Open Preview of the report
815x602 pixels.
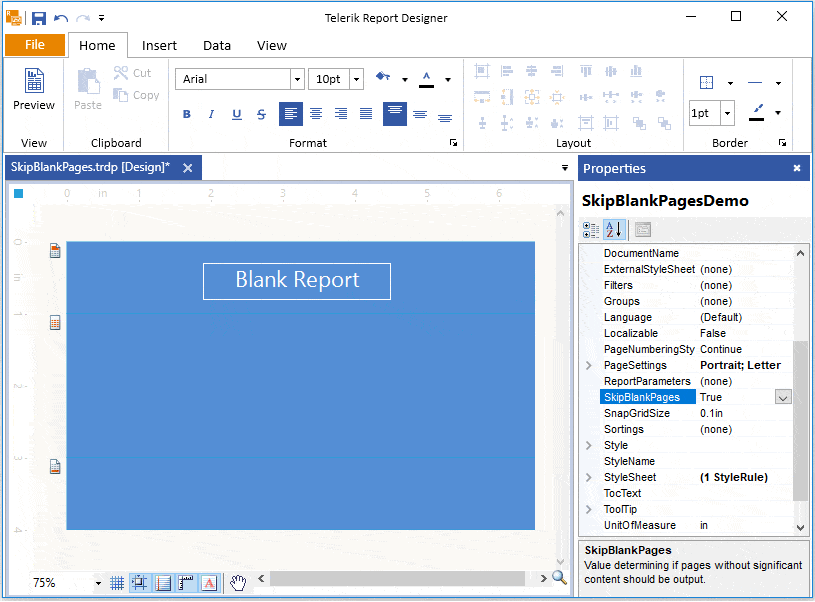pyautogui.click(x=34, y=89)
